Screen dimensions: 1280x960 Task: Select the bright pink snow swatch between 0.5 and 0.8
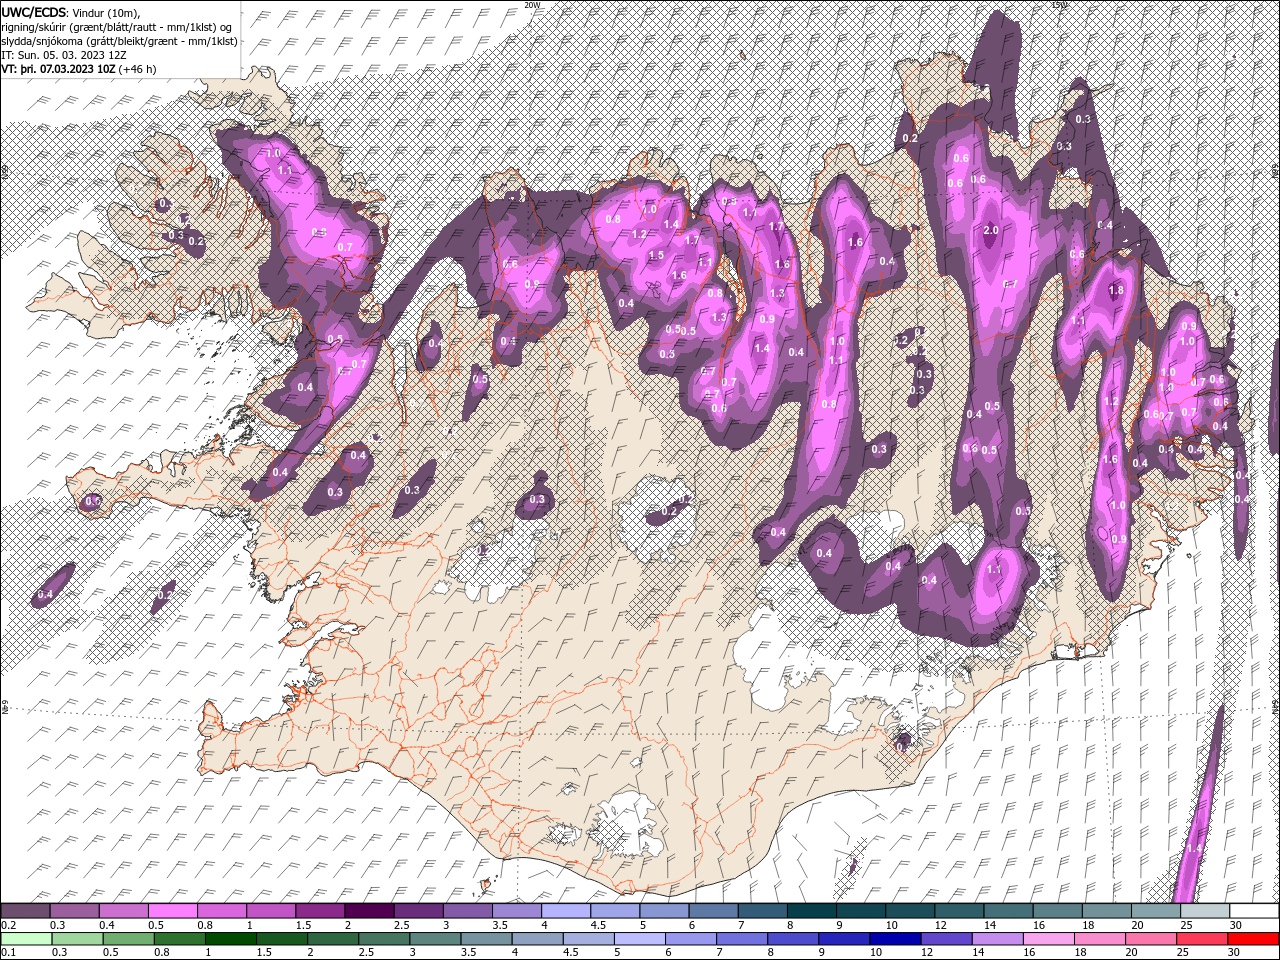pos(172,911)
